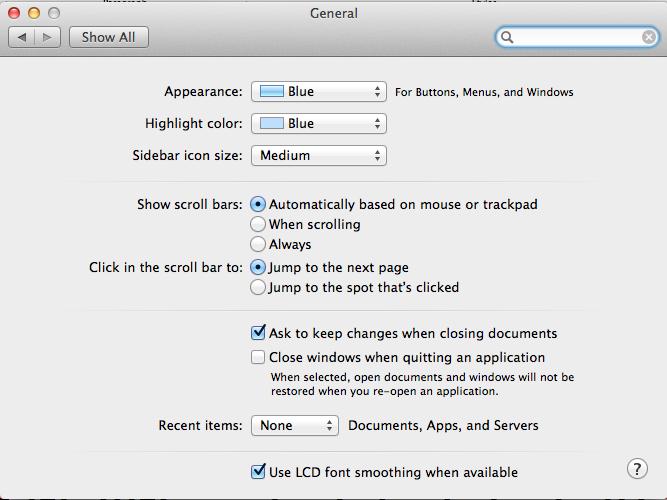The width and height of the screenshot is (667, 500).
Task: Click the back navigation arrow
Action: [22, 37]
